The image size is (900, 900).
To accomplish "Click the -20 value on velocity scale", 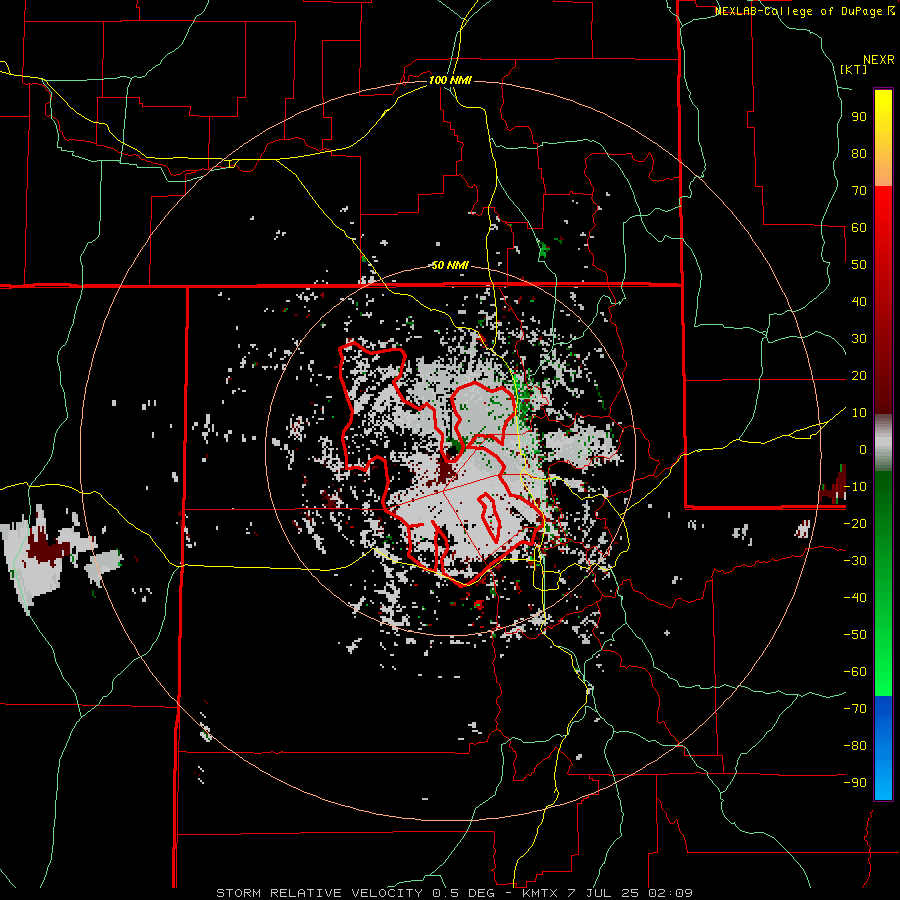I will [x=855, y=523].
